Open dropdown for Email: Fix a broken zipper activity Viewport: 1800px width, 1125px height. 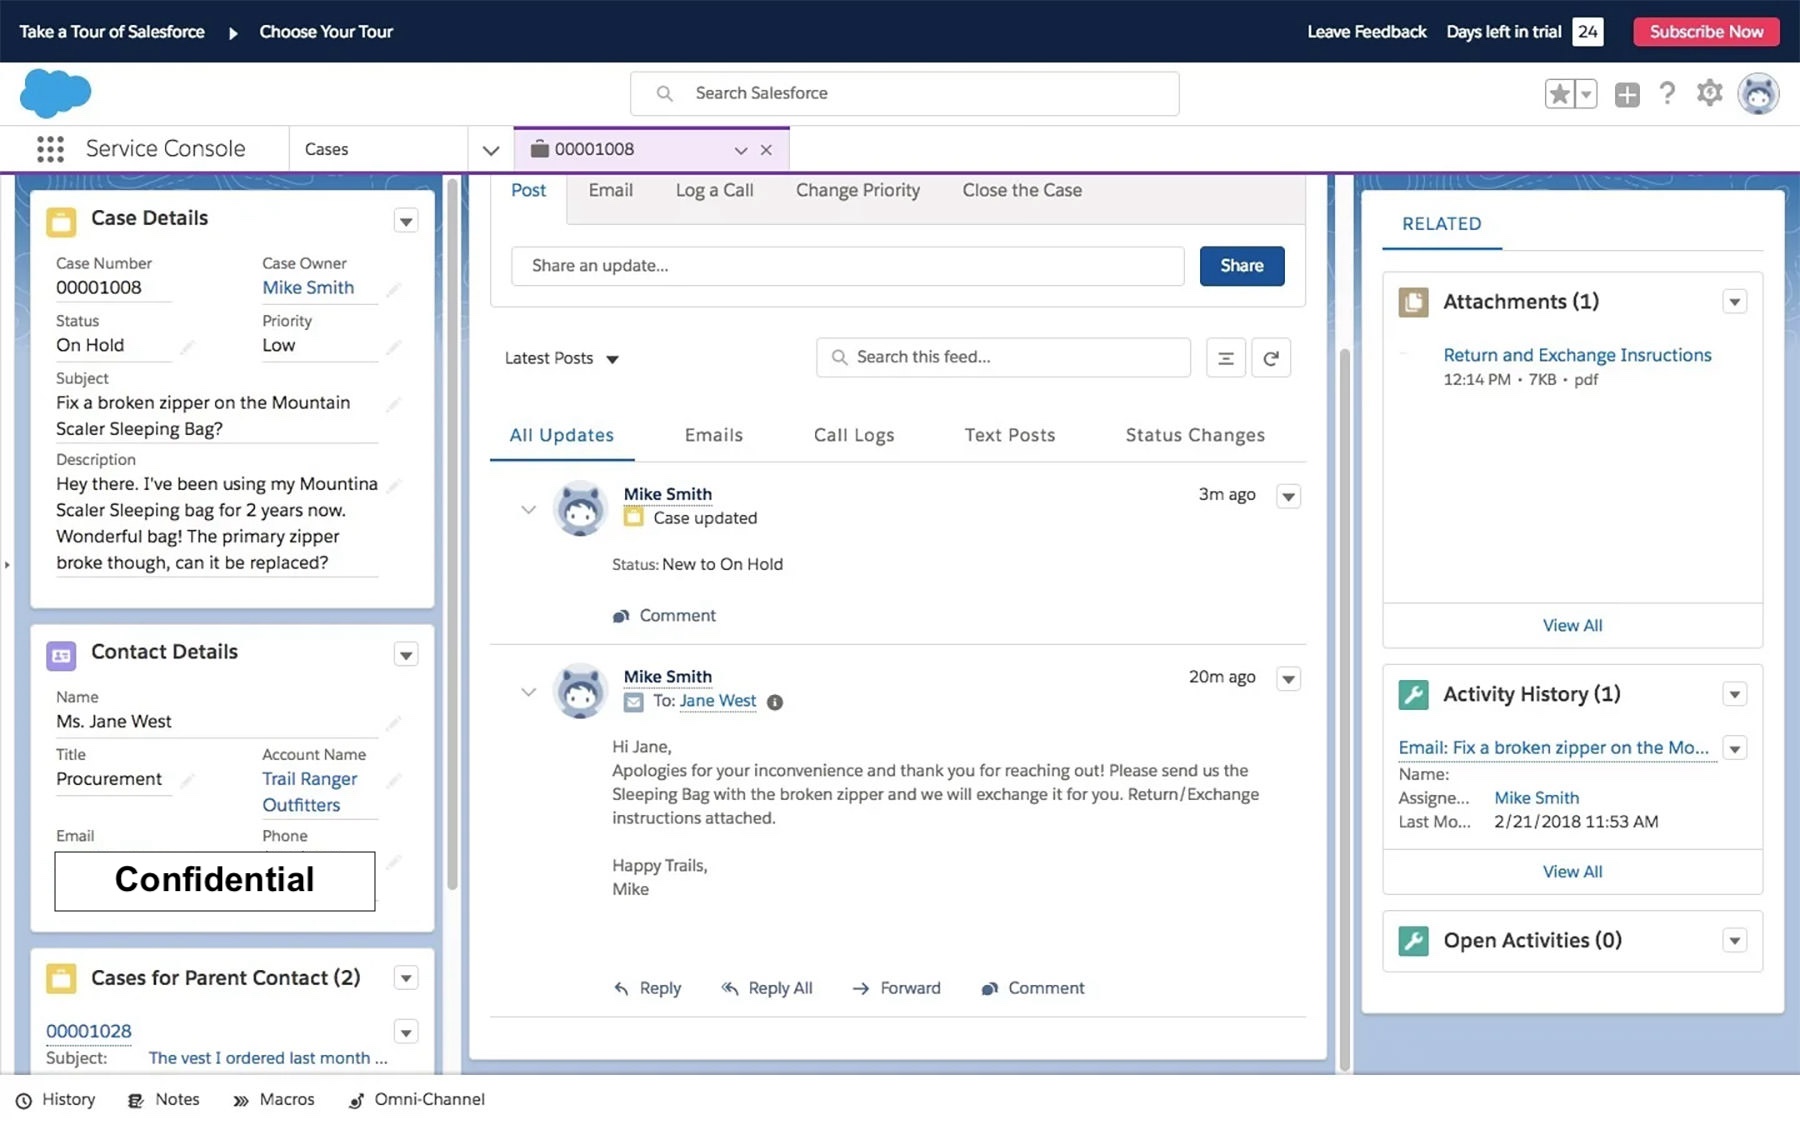tap(1735, 748)
